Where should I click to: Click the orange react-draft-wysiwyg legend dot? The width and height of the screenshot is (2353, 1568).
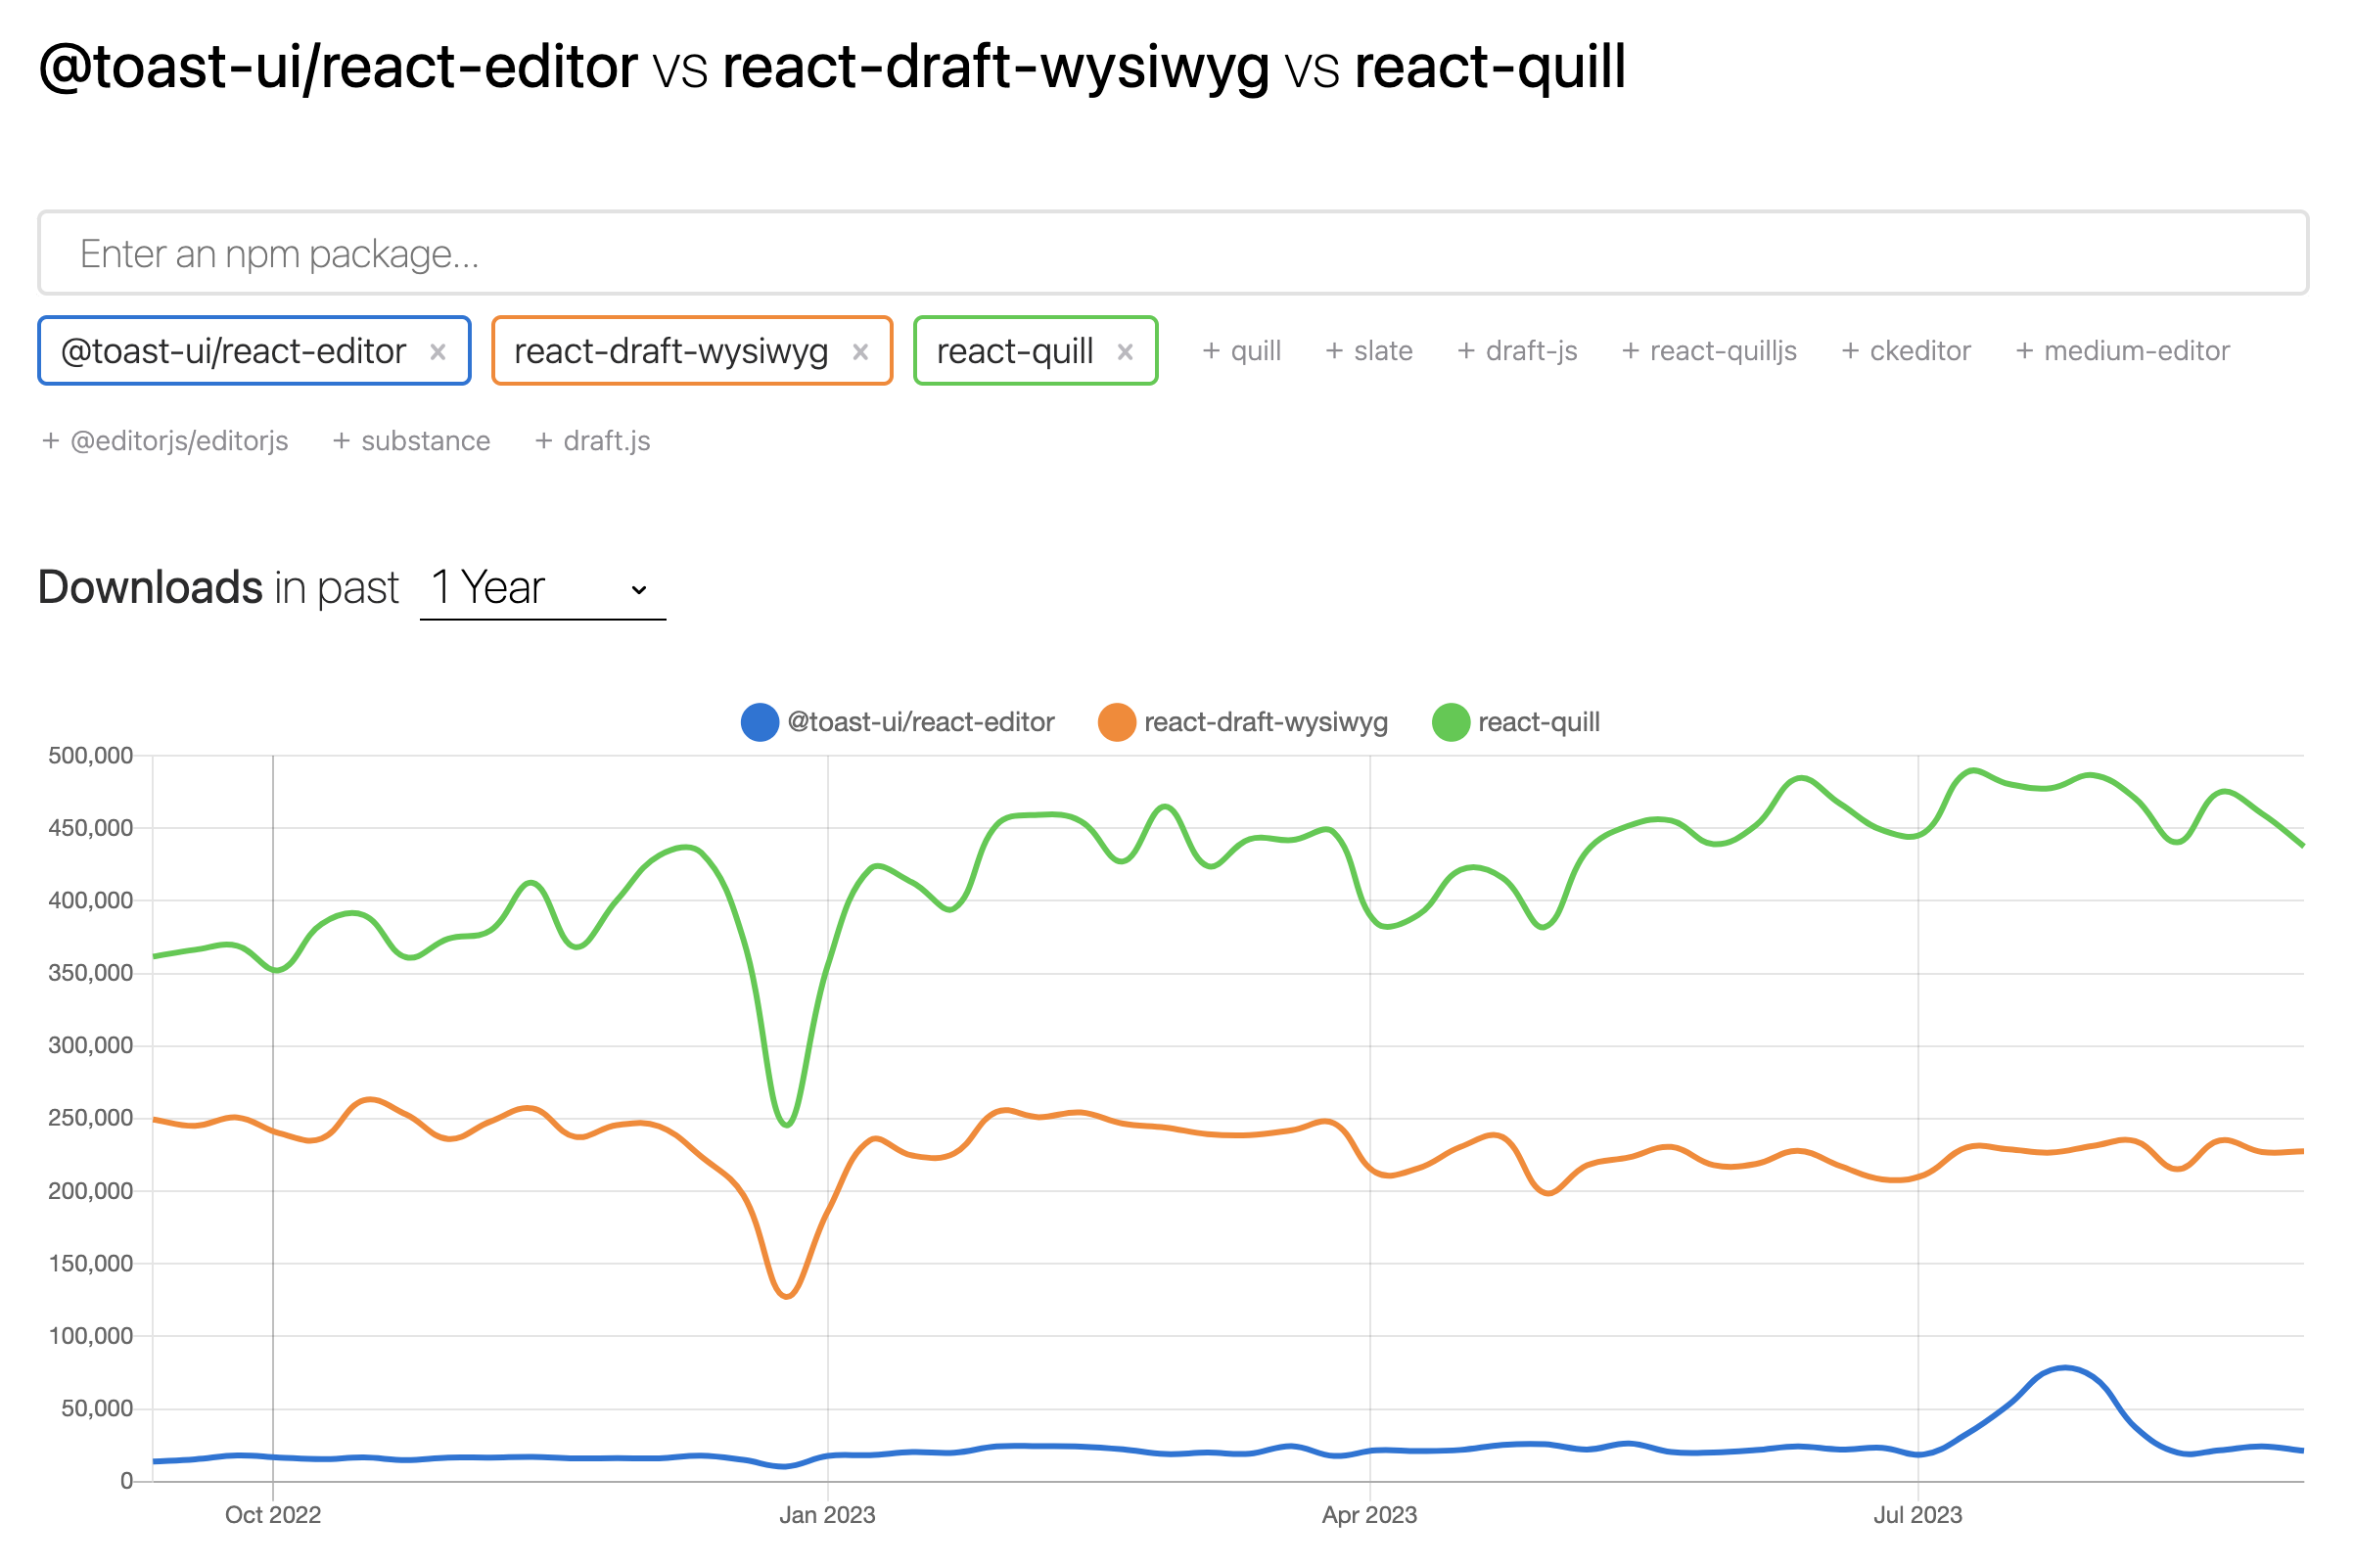(x=1115, y=721)
